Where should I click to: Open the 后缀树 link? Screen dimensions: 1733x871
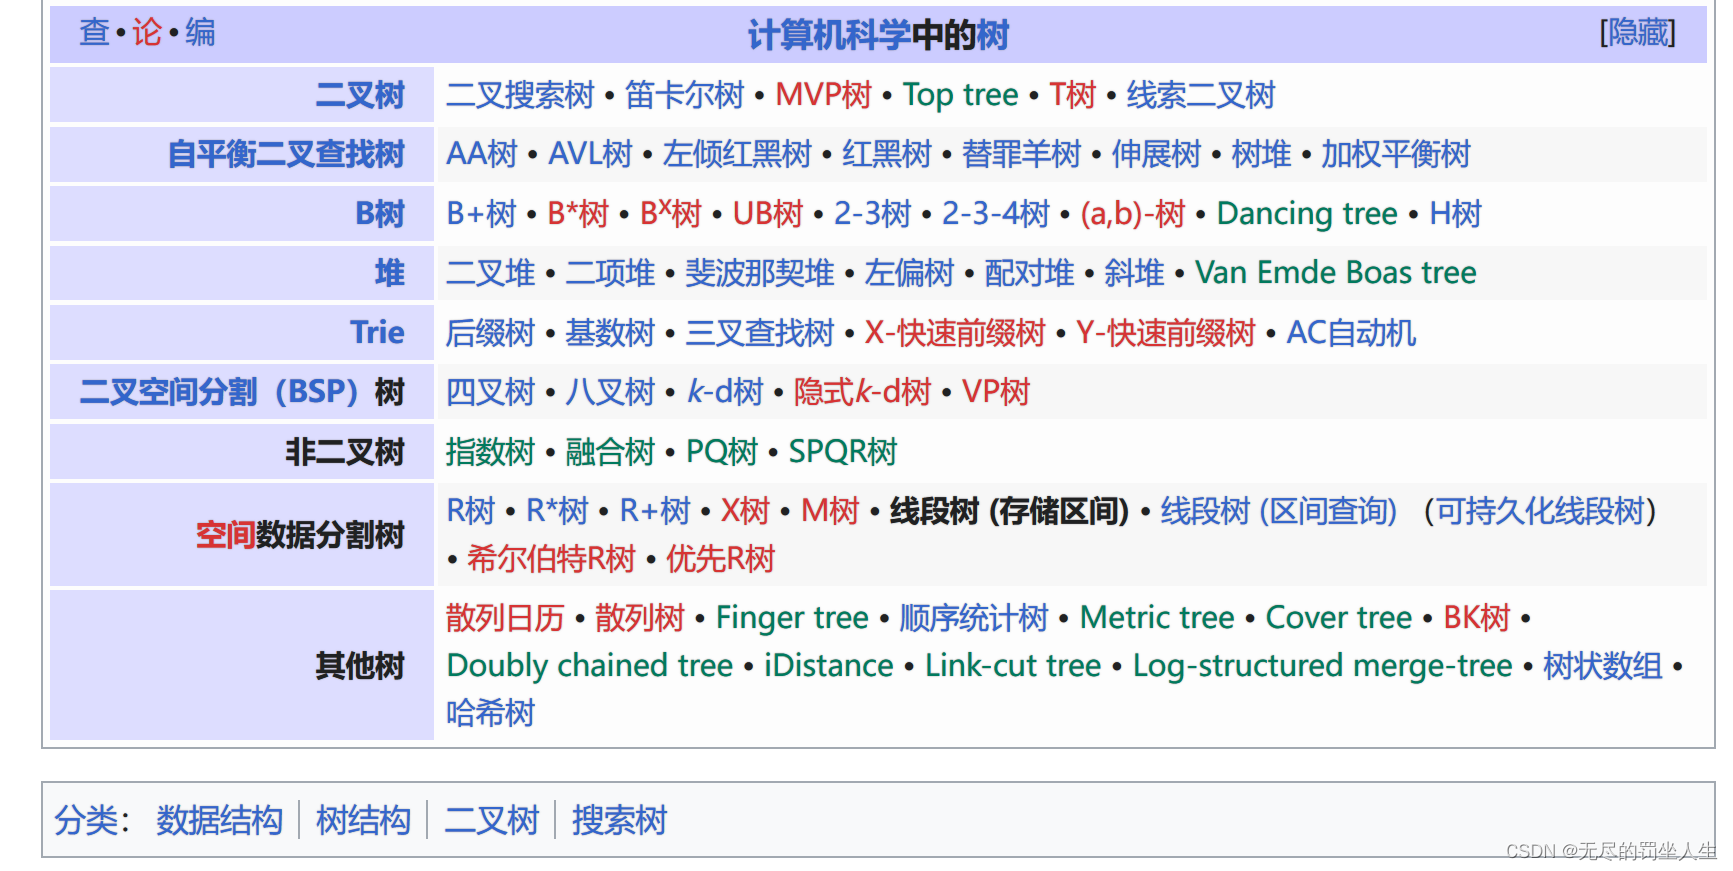click(491, 332)
